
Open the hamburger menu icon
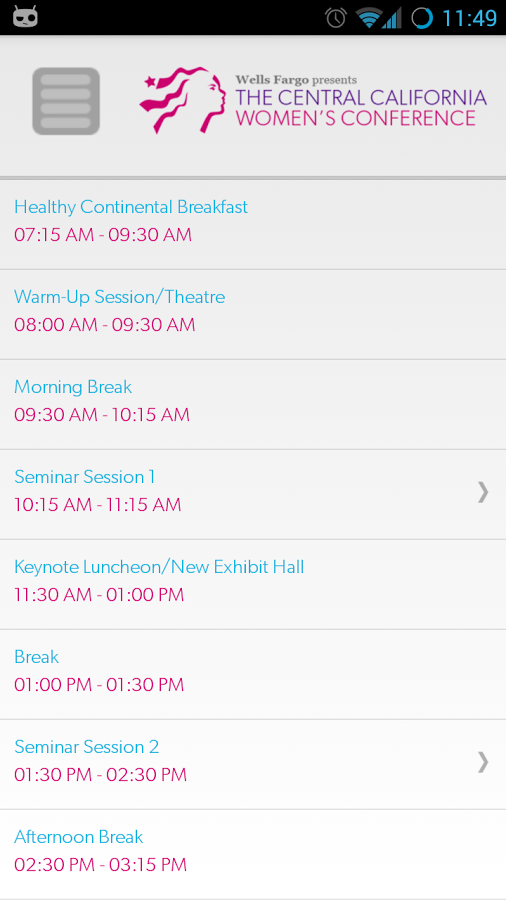click(x=66, y=102)
